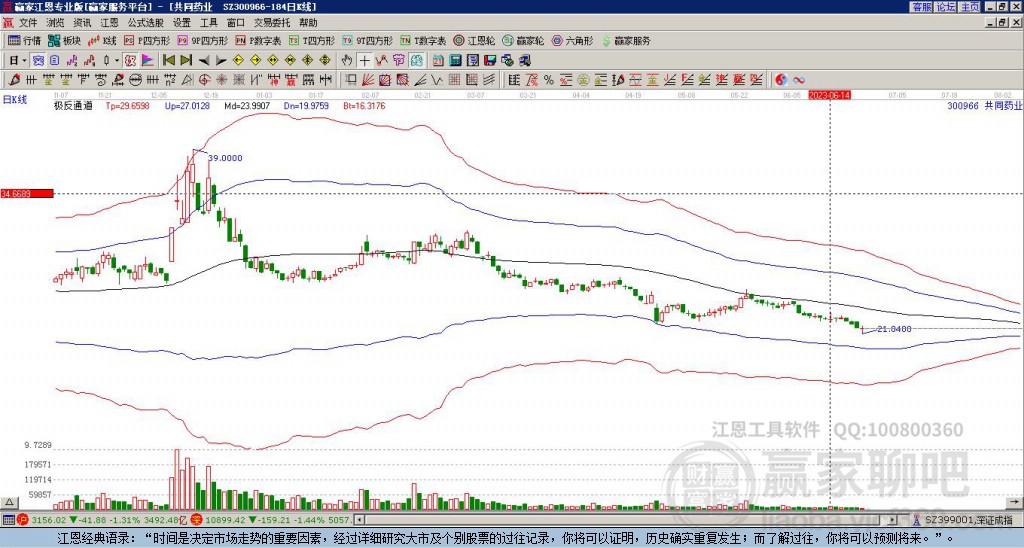Screen dimensions: 1024x548
Task: Open the 浏览 menu
Action: pyautogui.click(x=55, y=23)
